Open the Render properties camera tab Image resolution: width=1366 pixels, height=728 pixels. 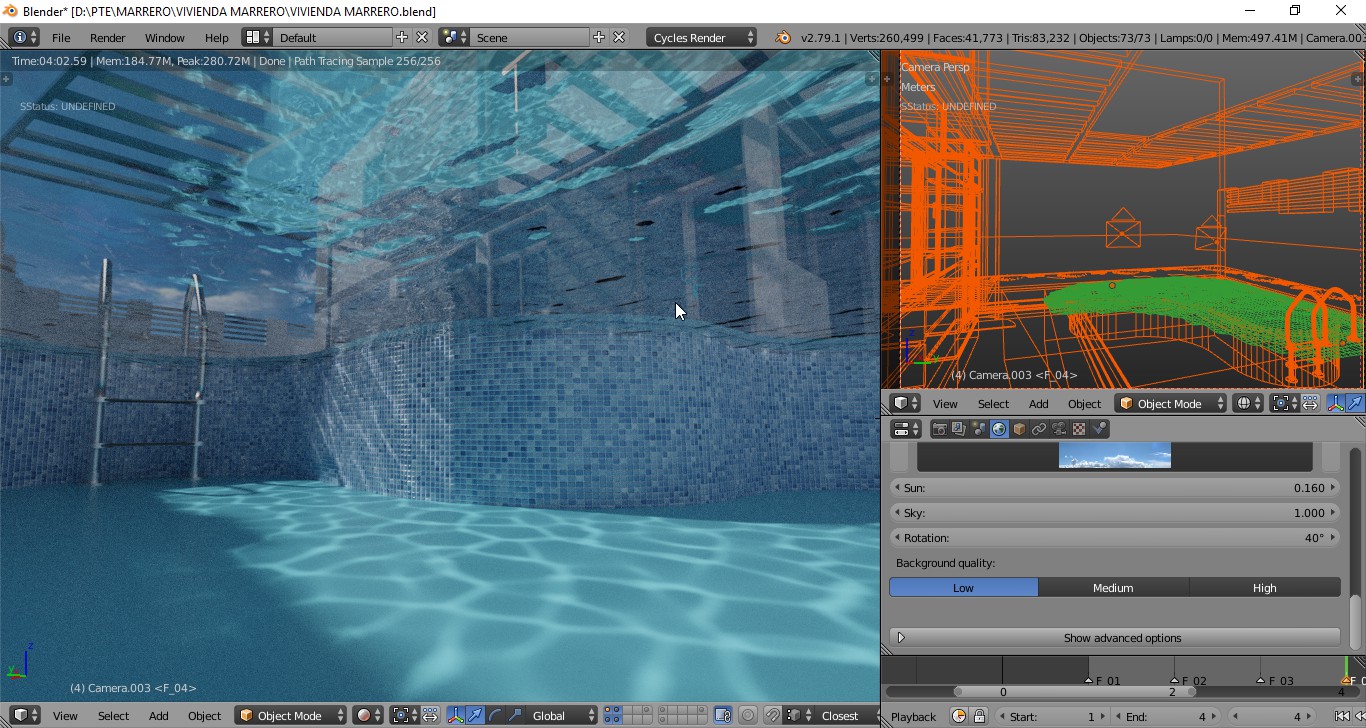(x=939, y=429)
